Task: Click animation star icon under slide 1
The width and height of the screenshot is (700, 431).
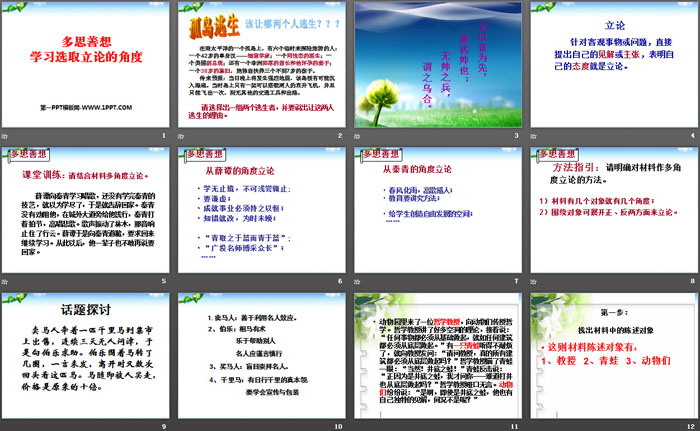Action: click(5, 136)
